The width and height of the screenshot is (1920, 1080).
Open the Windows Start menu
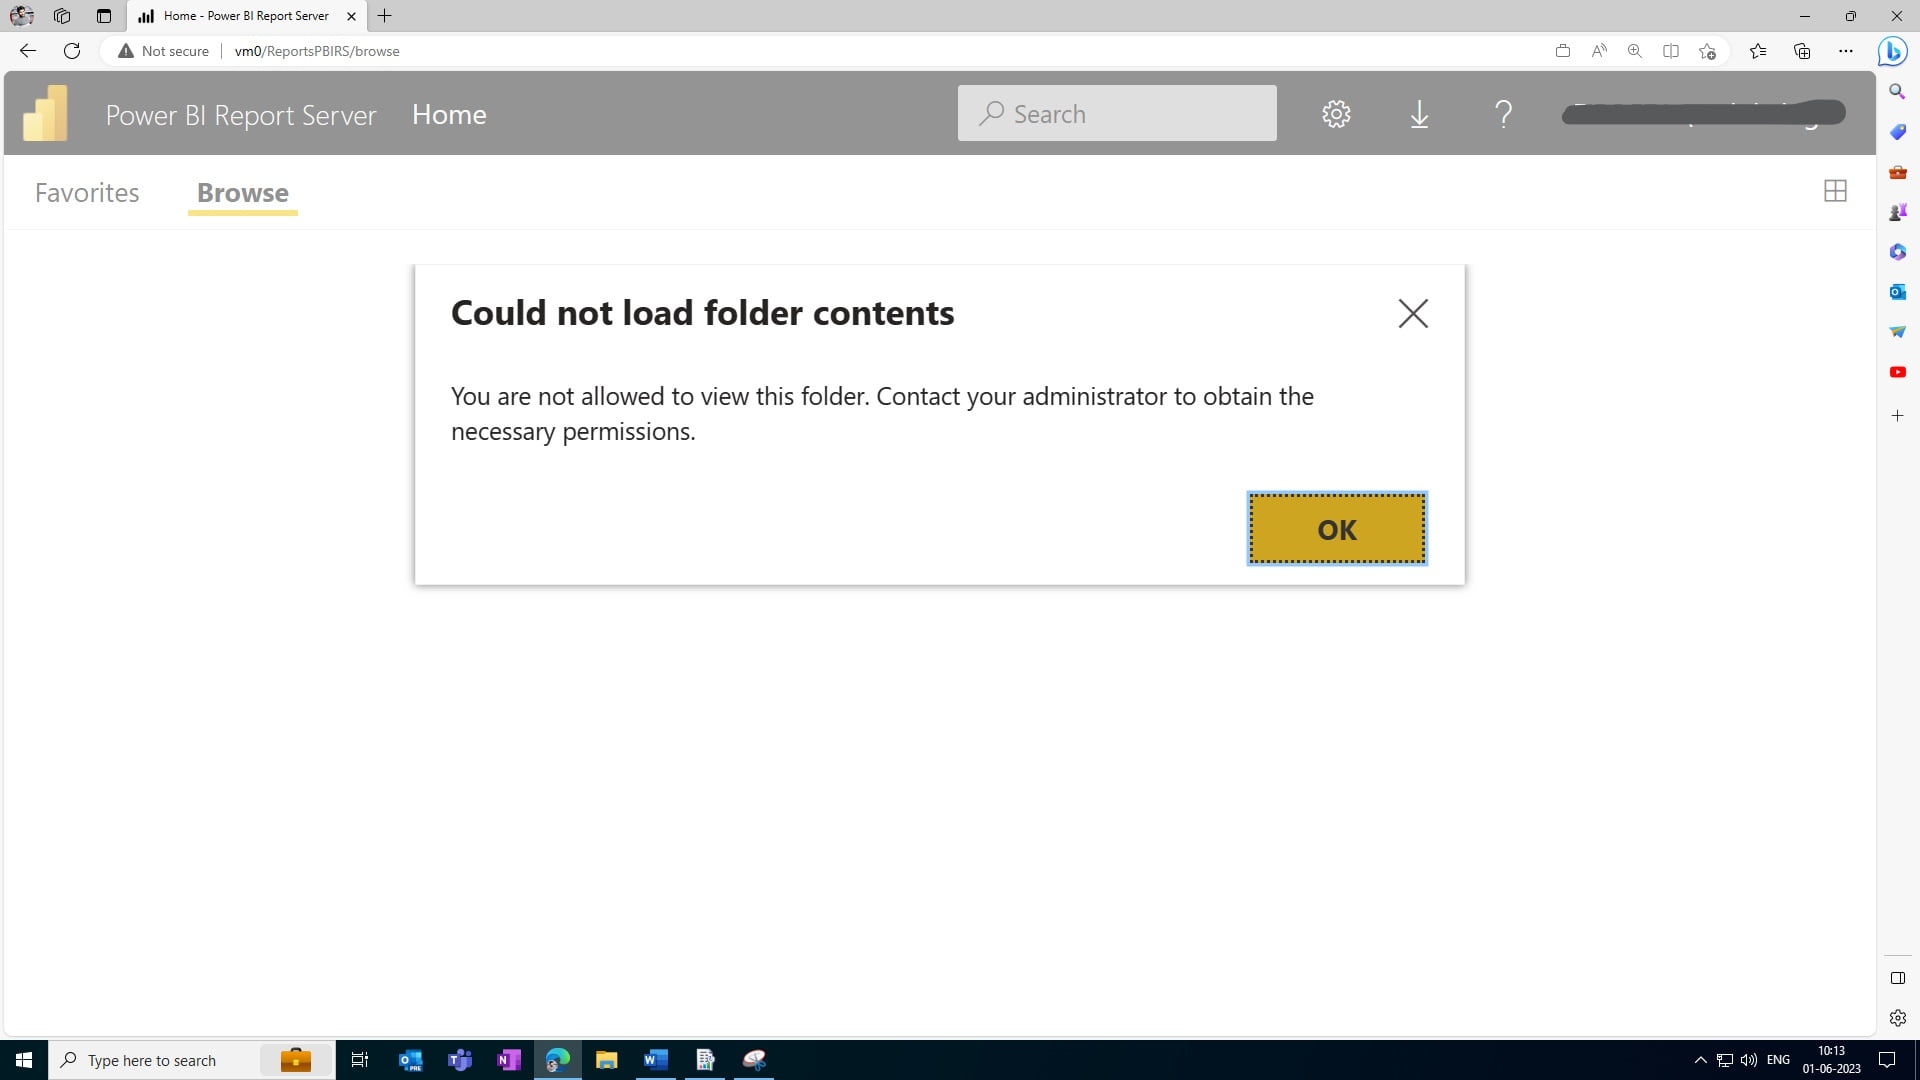24,1060
